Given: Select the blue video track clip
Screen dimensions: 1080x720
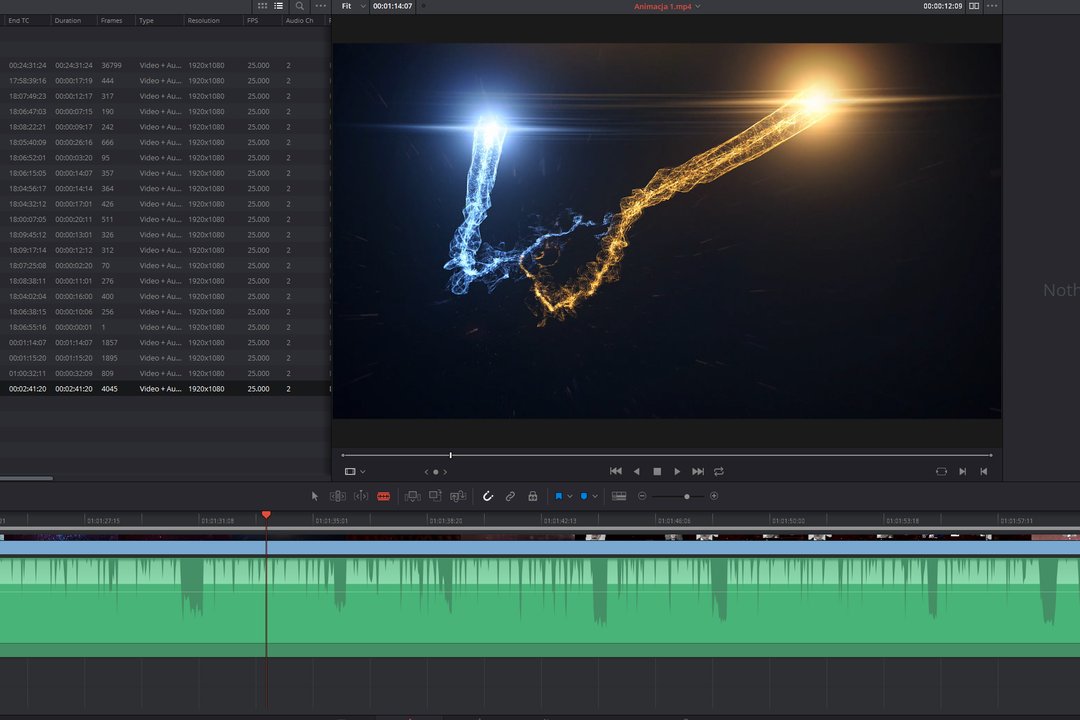Looking at the screenshot, I should tap(540, 548).
